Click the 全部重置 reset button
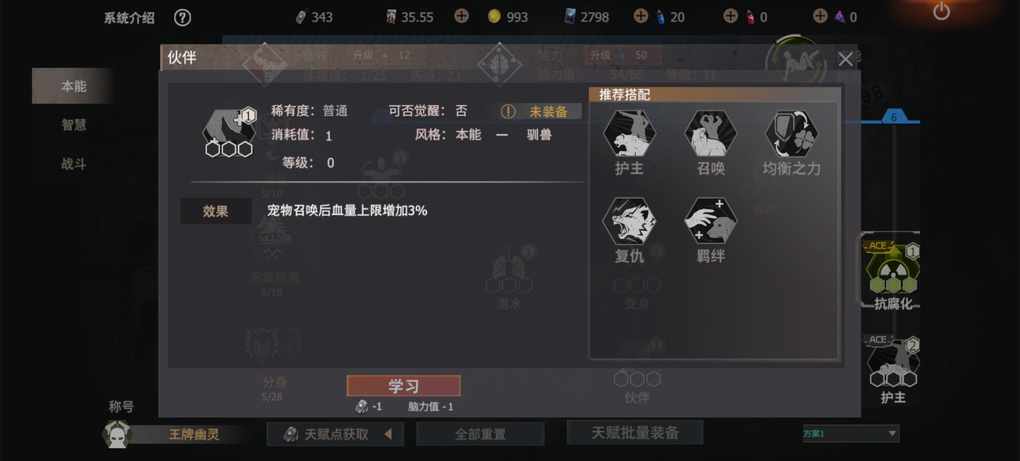The height and width of the screenshot is (461, 1020). pyautogui.click(x=480, y=434)
